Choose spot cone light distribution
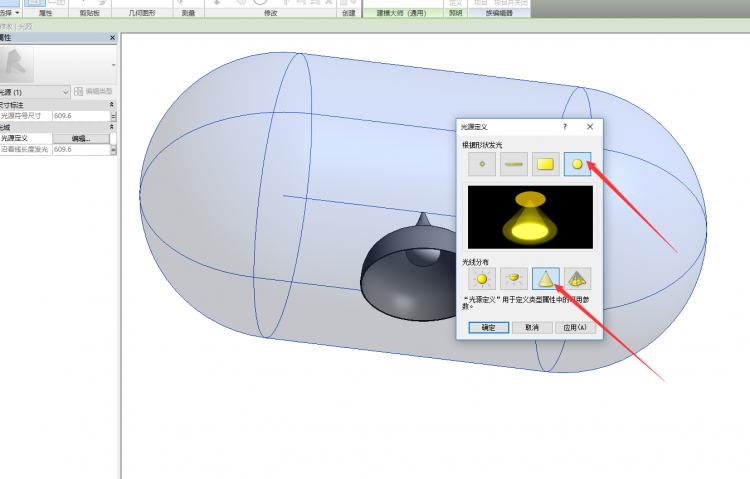 click(x=545, y=278)
